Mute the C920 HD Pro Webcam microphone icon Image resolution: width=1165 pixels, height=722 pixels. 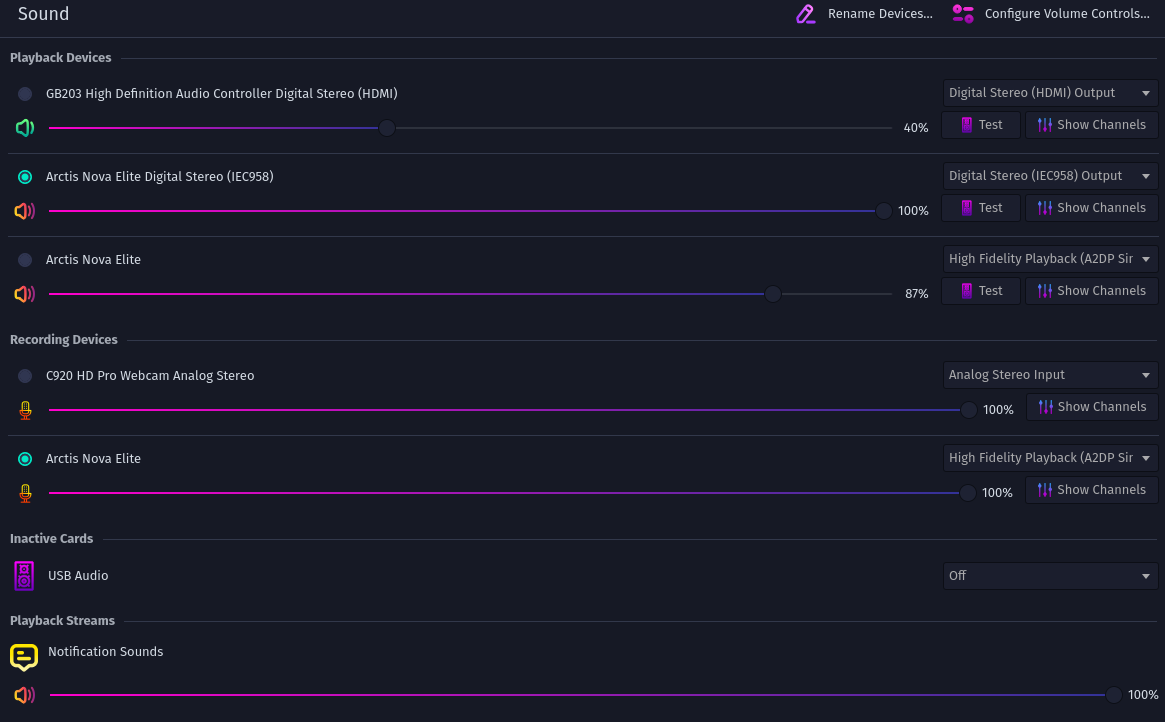pos(25,410)
